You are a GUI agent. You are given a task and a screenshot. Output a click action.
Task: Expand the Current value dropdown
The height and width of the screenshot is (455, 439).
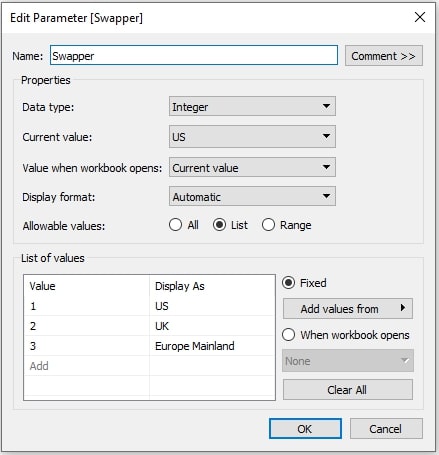point(252,136)
